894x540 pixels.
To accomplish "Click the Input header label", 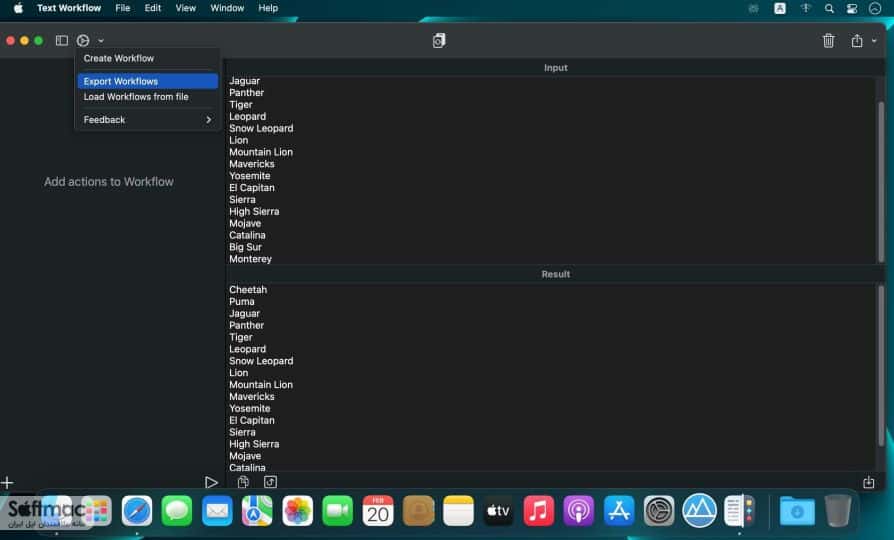I will 555,68.
